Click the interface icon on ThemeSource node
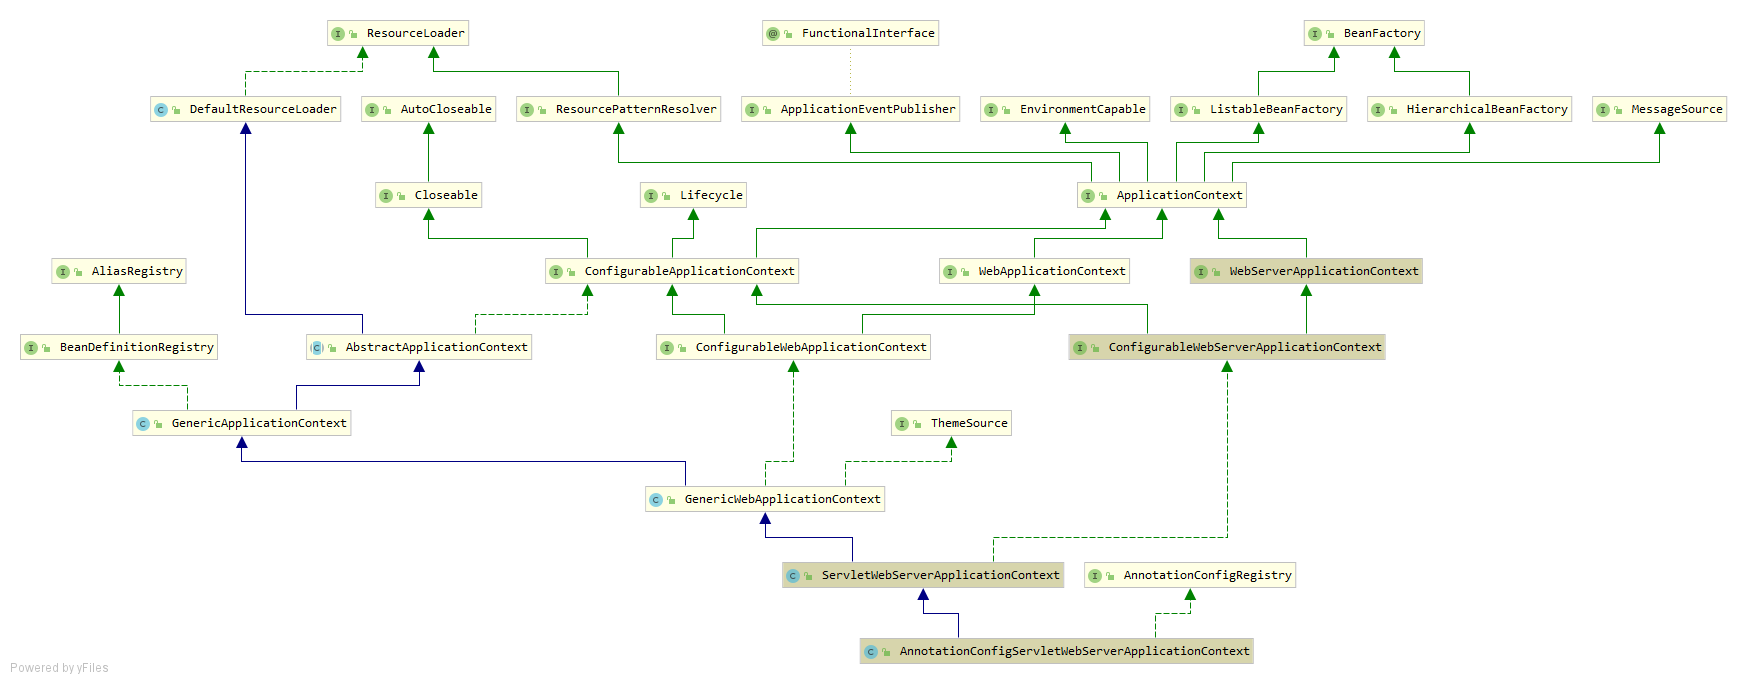The image size is (1748, 684). pos(902,424)
